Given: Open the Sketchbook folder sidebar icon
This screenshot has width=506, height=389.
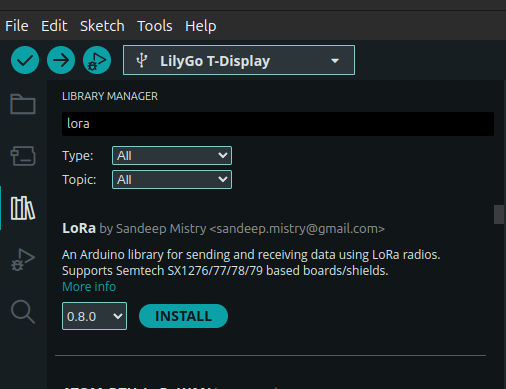Looking at the screenshot, I should pyautogui.click(x=23, y=104).
